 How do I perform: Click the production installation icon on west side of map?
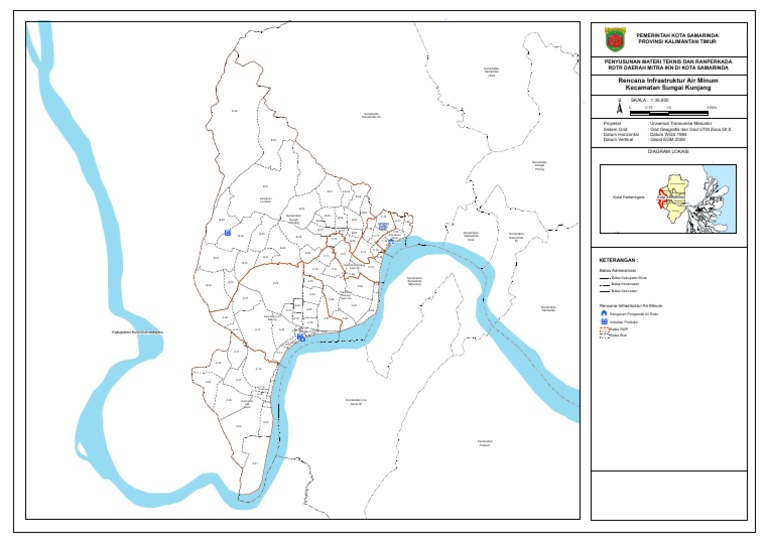(227, 233)
